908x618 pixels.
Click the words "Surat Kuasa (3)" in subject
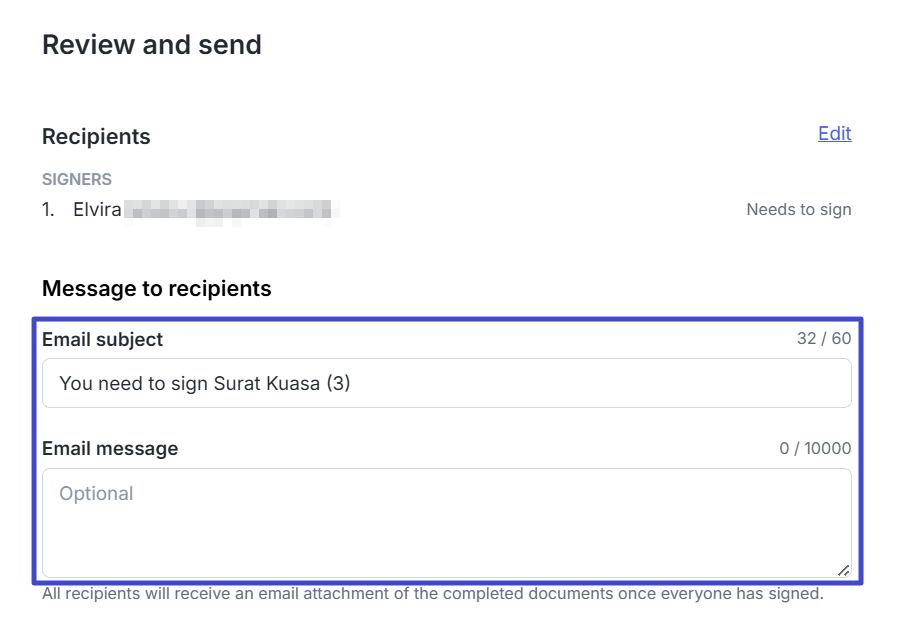coord(282,383)
